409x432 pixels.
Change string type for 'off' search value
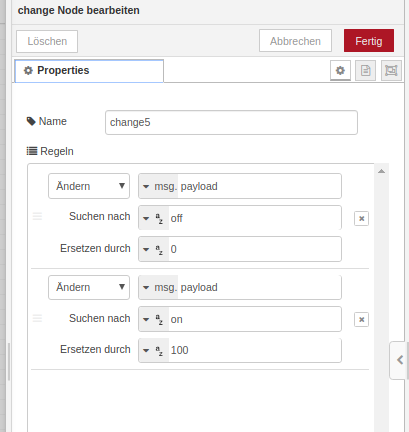[154, 219]
